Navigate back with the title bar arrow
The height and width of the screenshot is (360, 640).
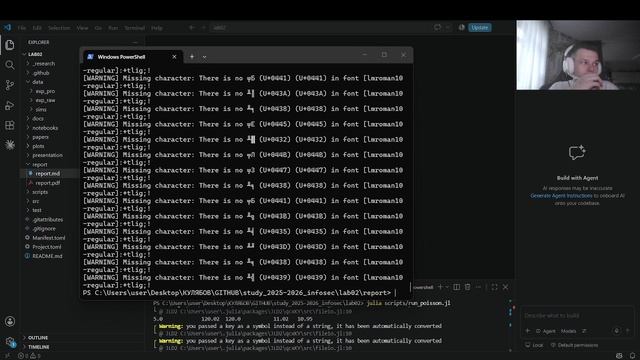(x=191, y=28)
